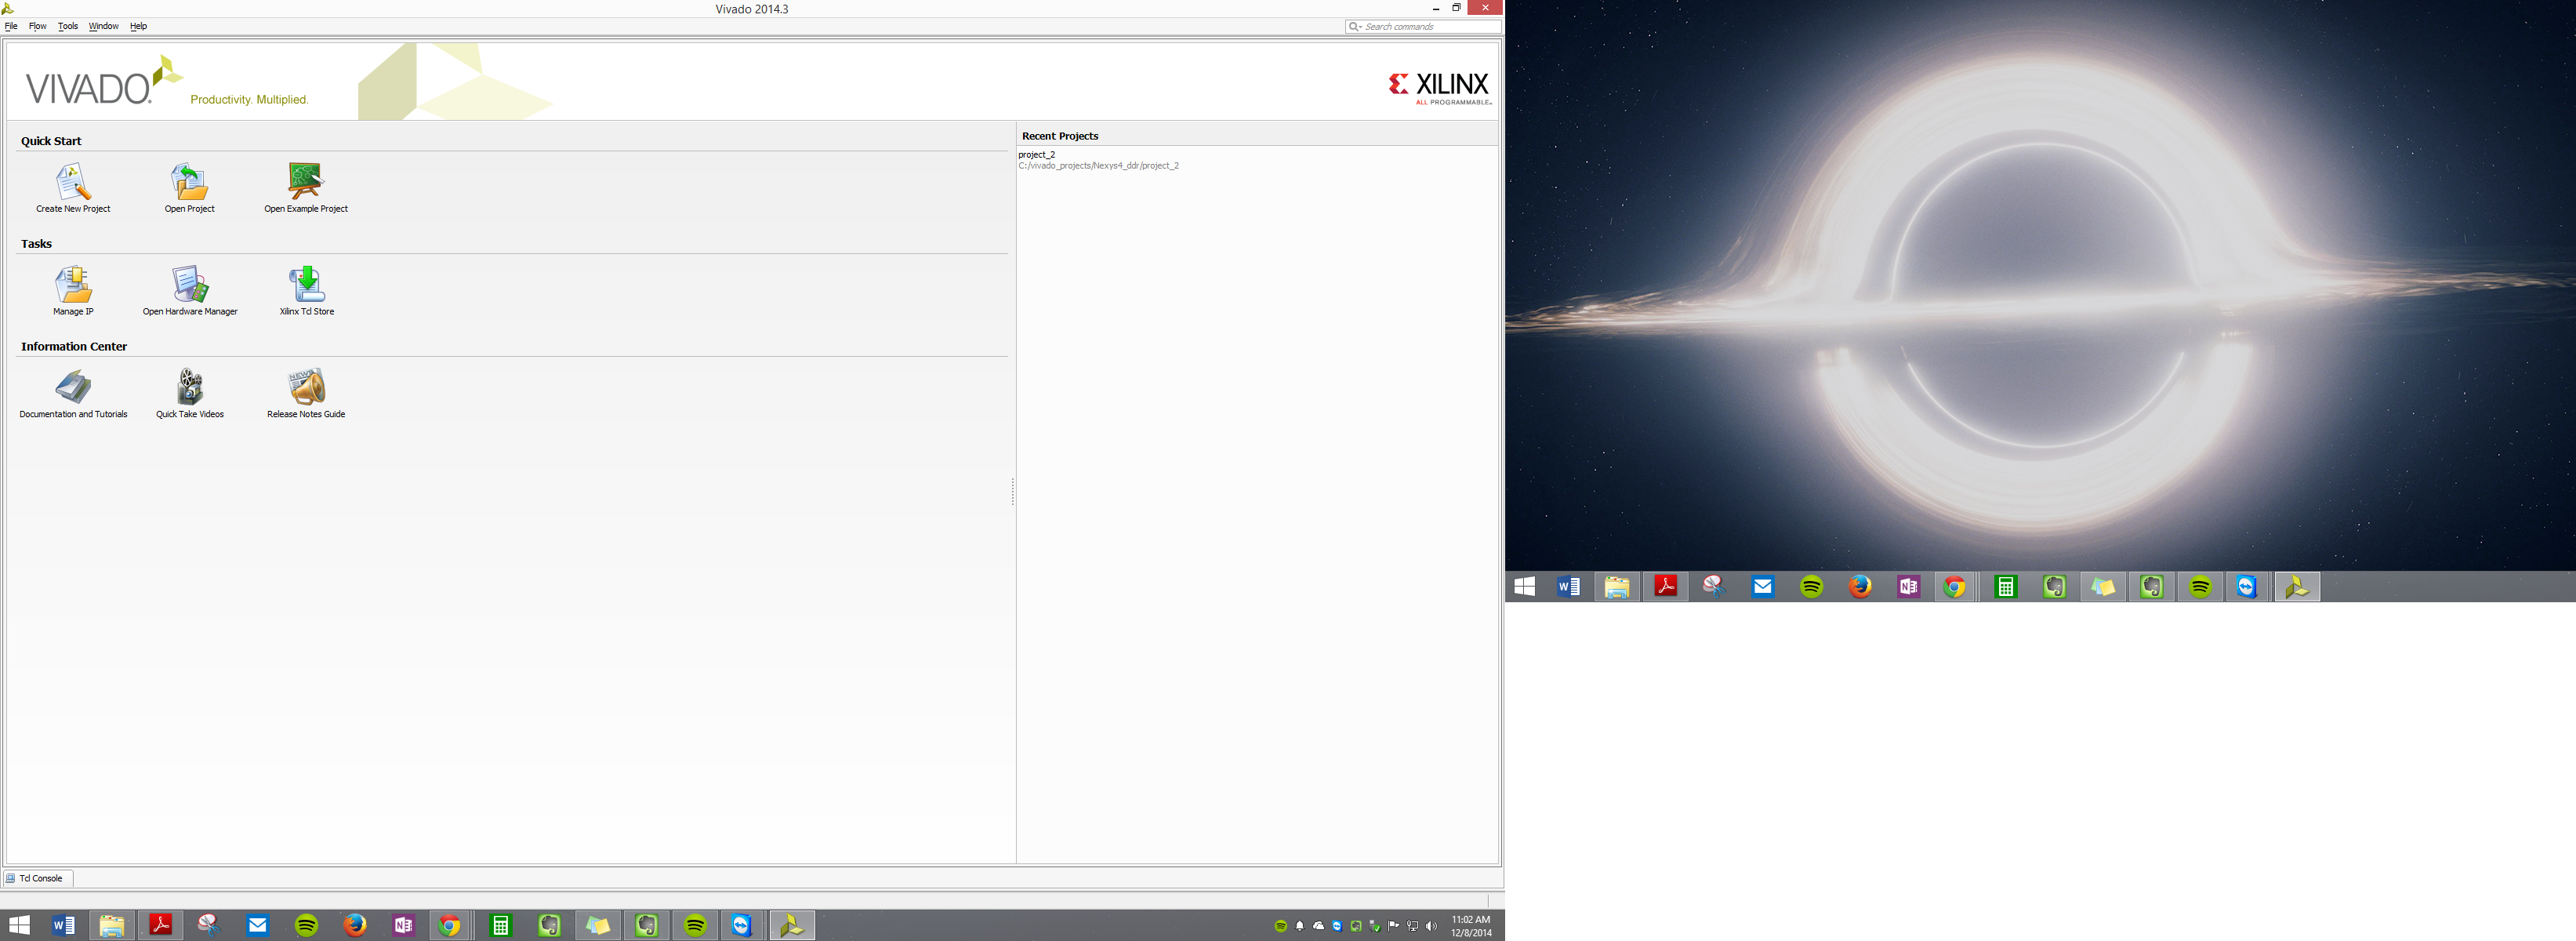This screenshot has height=941, width=2576.
Task: Click the cloud tray icon
Action: tap(1318, 926)
